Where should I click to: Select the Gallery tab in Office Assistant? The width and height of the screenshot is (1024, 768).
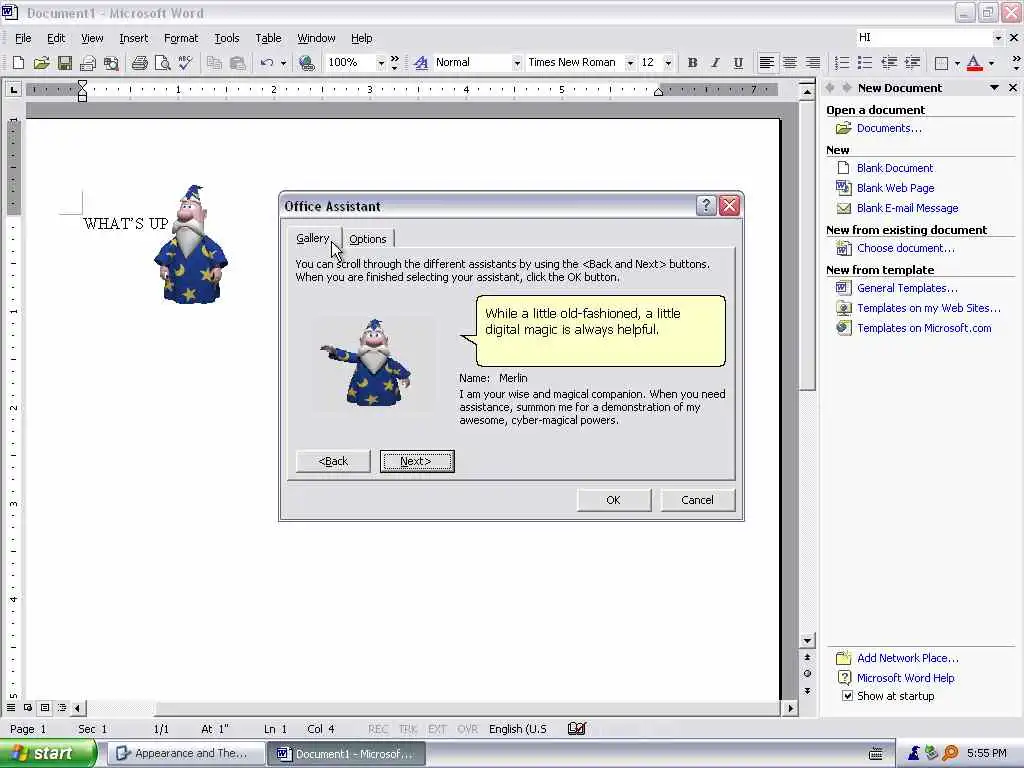click(313, 238)
